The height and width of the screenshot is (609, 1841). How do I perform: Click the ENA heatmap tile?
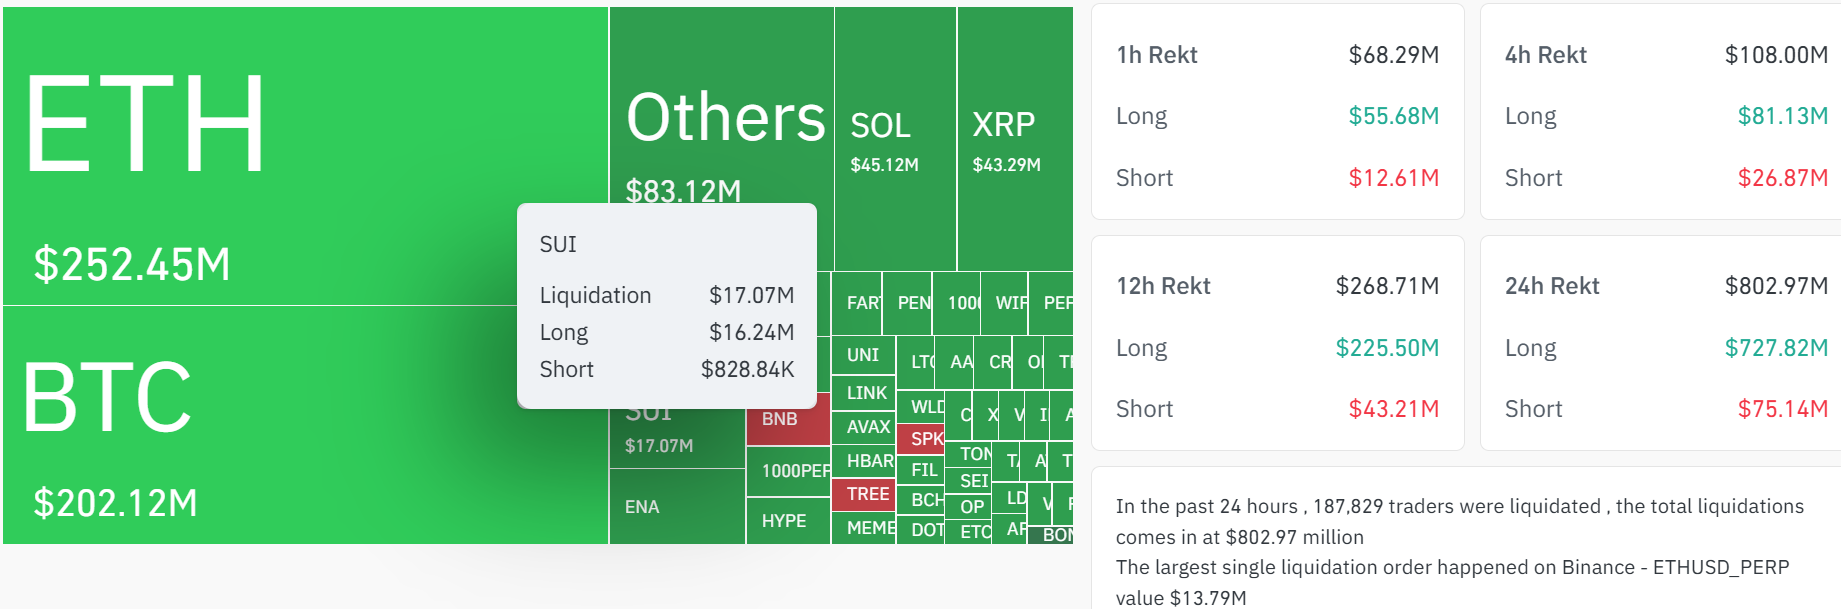point(677,507)
